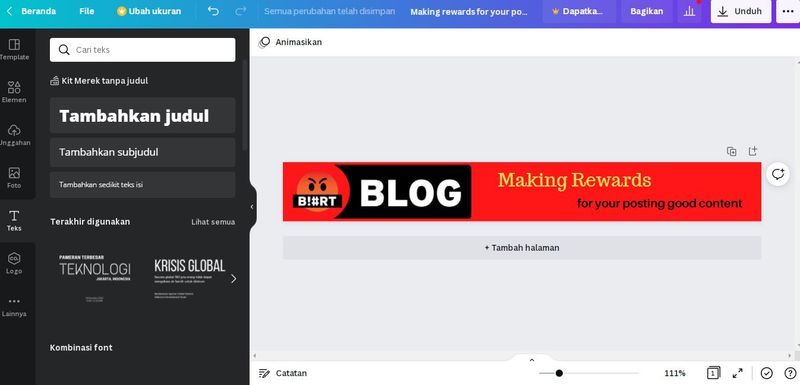800x385 pixels.
Task: Click + Tambah halaman button
Action: tap(522, 248)
